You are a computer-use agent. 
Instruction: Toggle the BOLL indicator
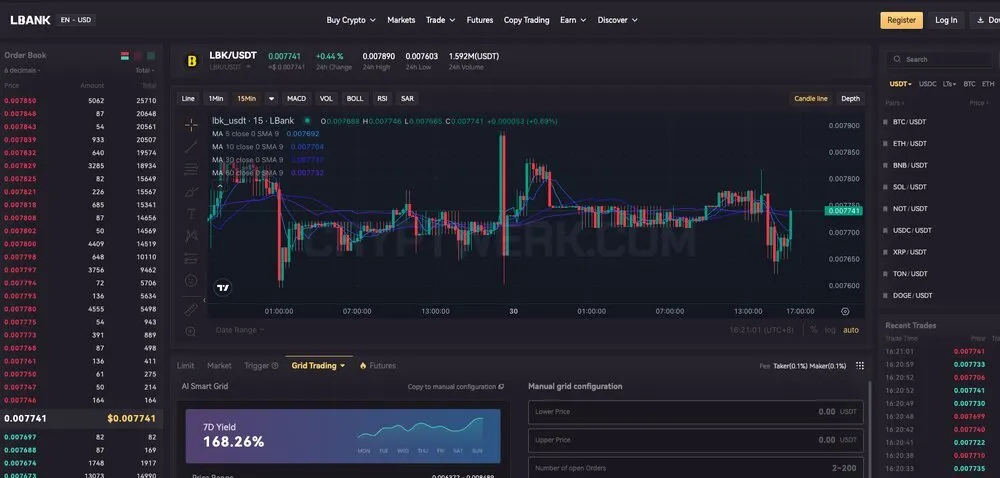point(355,99)
